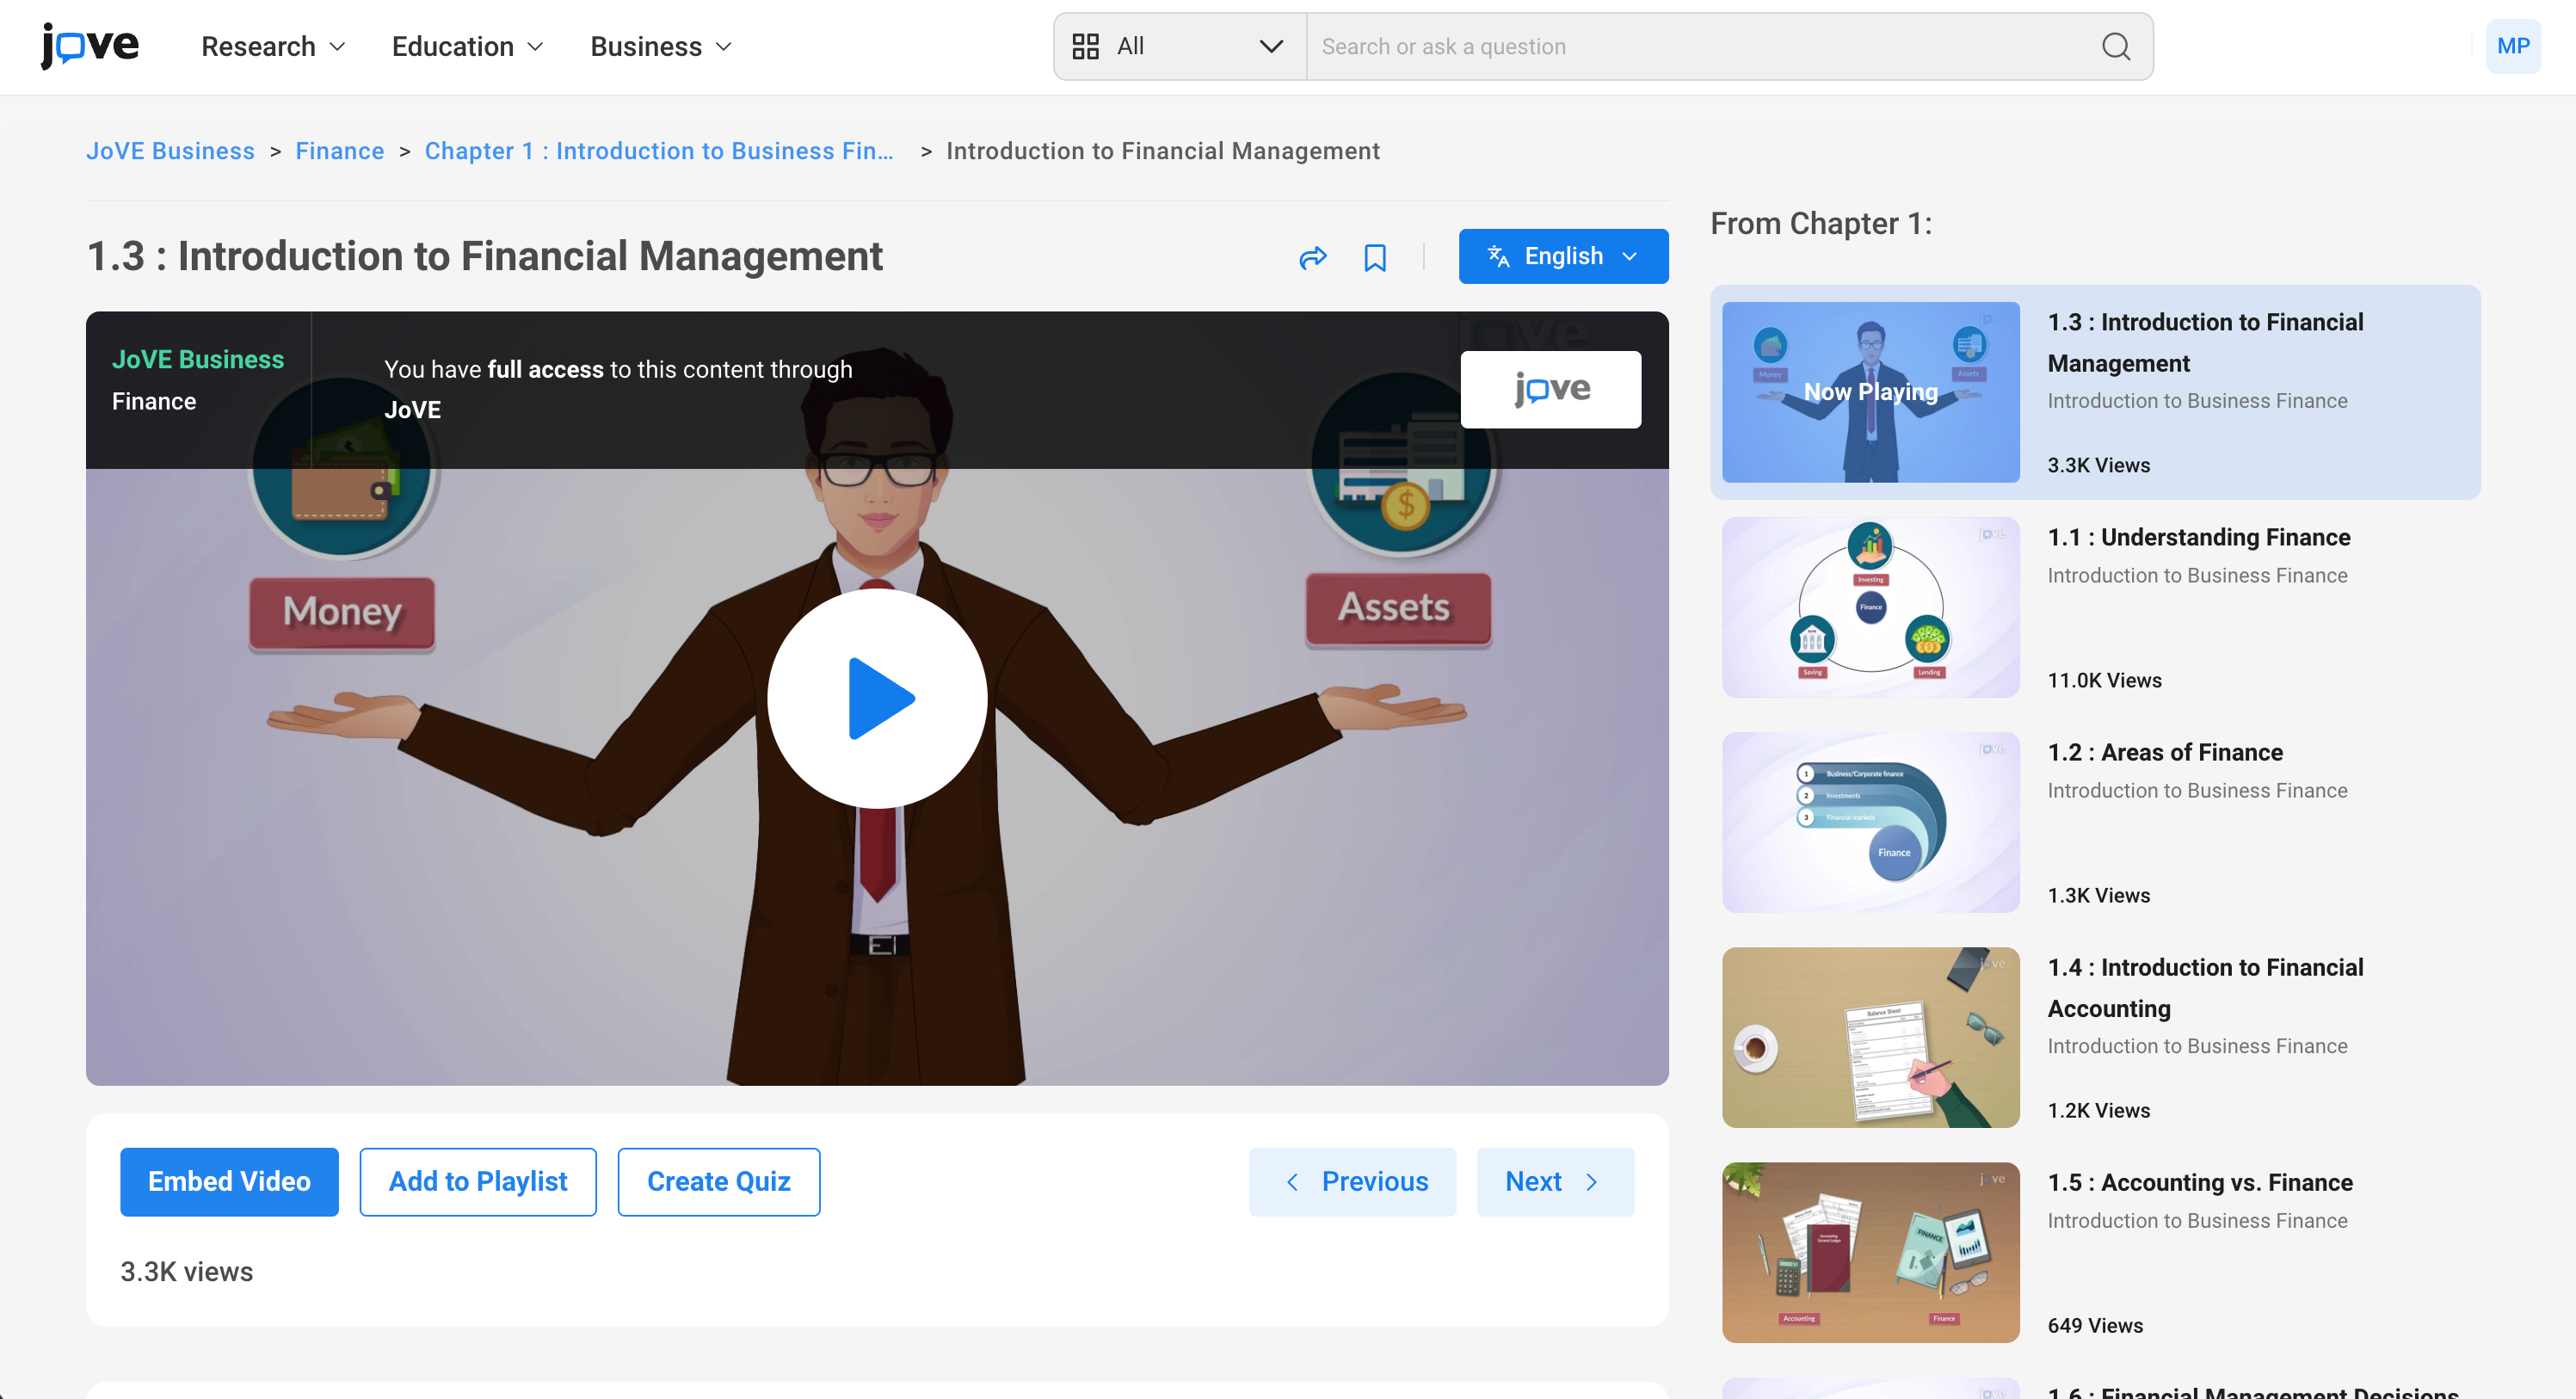The height and width of the screenshot is (1399, 2576).
Task: Click the search magnifier icon
Action: click(2115, 47)
